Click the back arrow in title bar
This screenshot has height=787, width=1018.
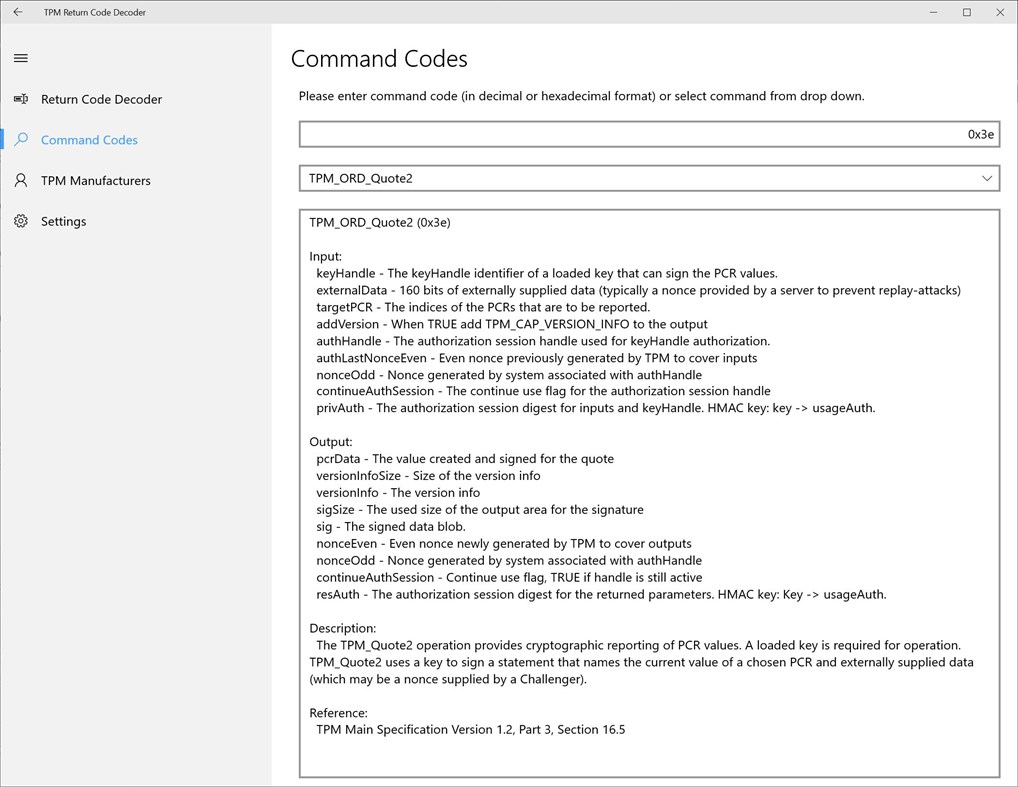point(17,12)
